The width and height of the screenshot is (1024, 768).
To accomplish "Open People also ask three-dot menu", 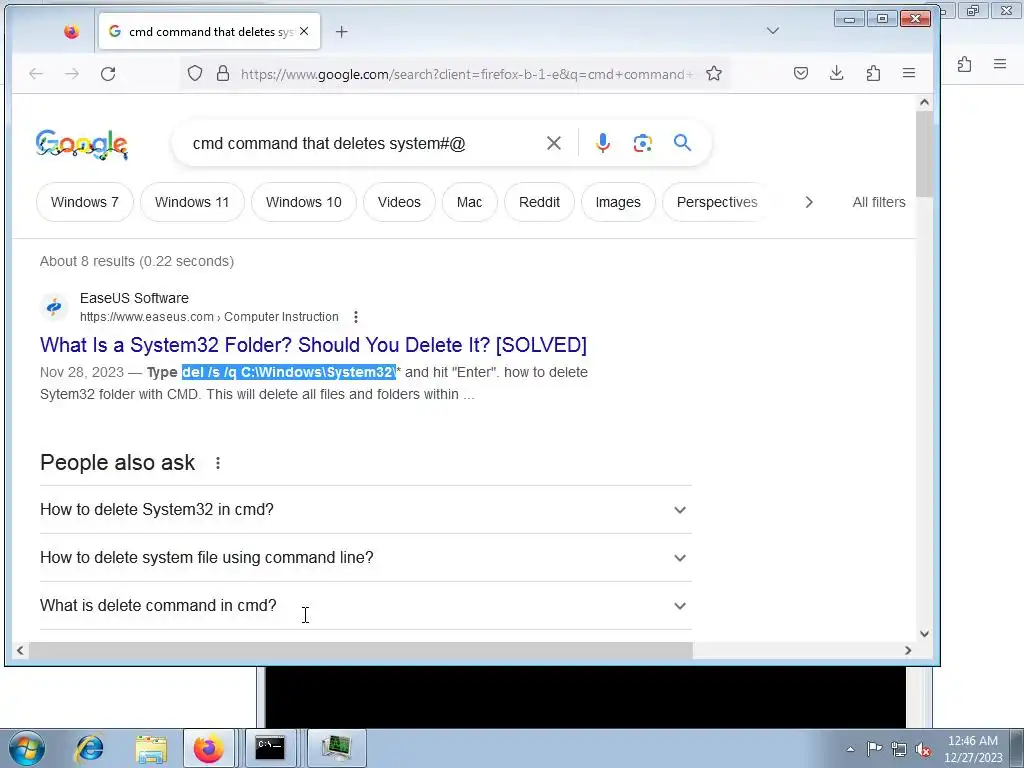I will click(217, 463).
